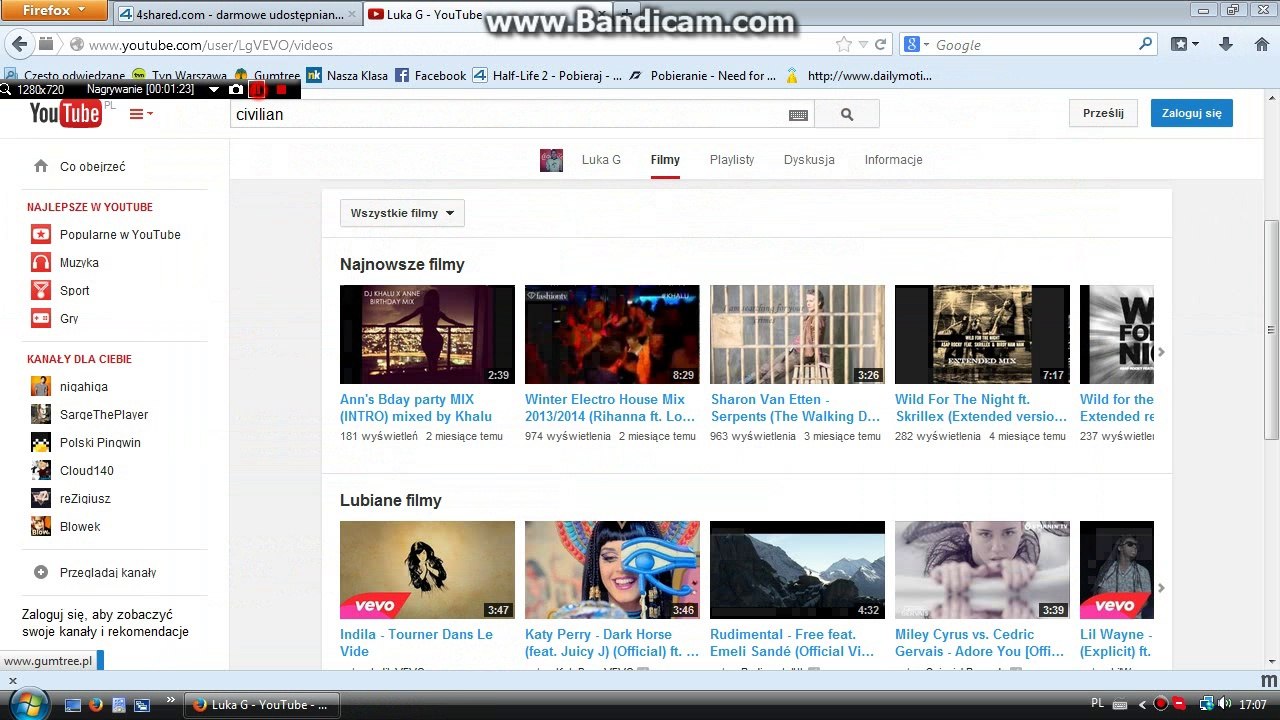Open the Dyskusja channel tab
Image resolution: width=1280 pixels, height=720 pixels.
pos(809,160)
